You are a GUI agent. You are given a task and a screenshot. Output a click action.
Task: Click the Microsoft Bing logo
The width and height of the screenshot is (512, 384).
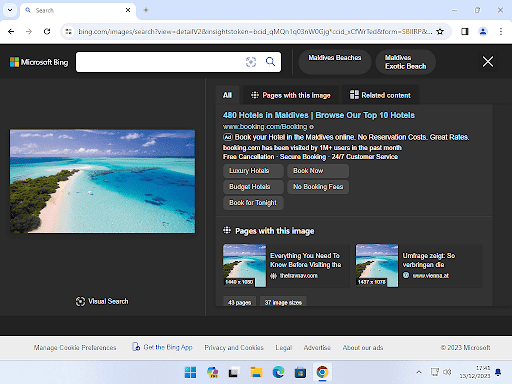tap(39, 62)
